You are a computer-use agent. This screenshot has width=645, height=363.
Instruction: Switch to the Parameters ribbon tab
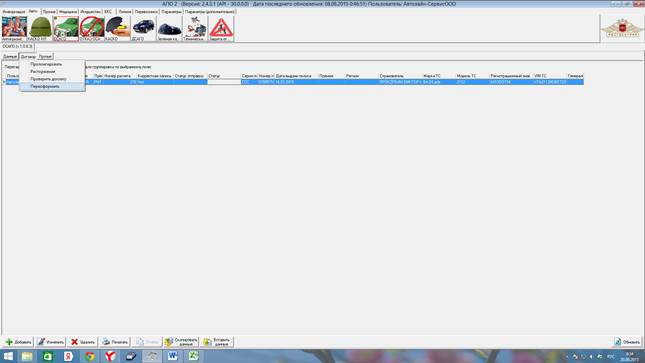[171, 12]
